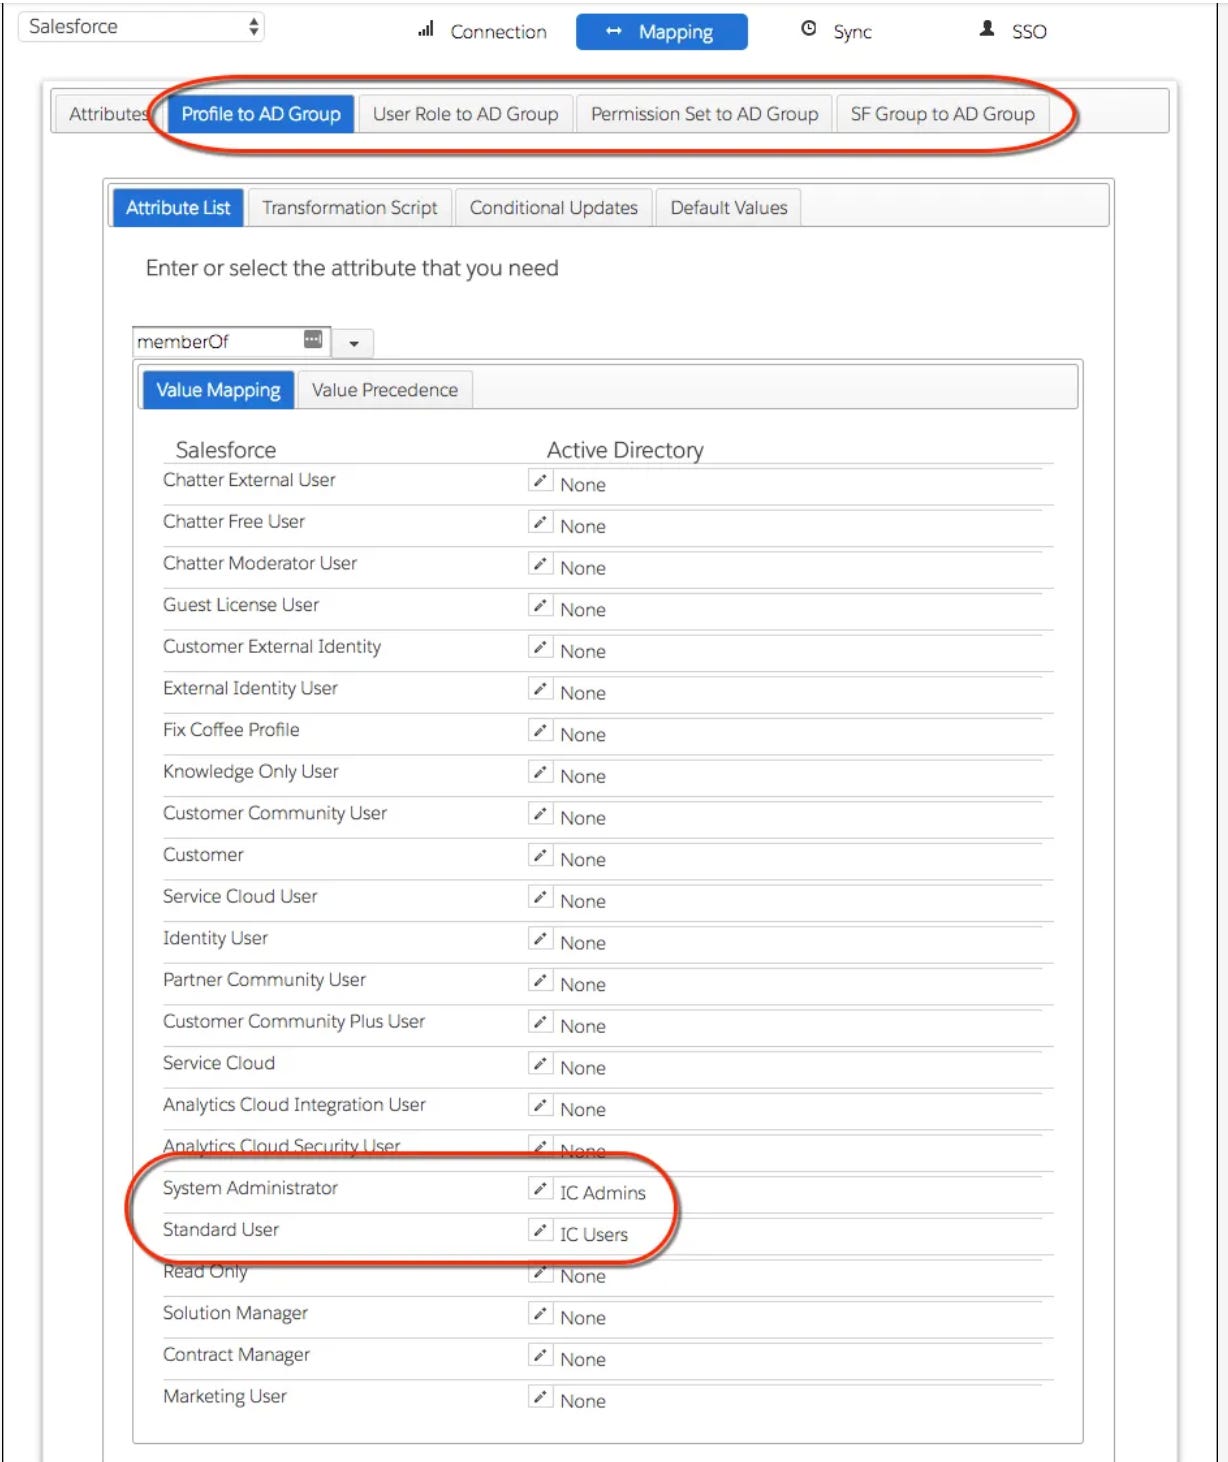Select the Value Mapping tab
The height and width of the screenshot is (1462, 1228).
pyautogui.click(x=218, y=390)
